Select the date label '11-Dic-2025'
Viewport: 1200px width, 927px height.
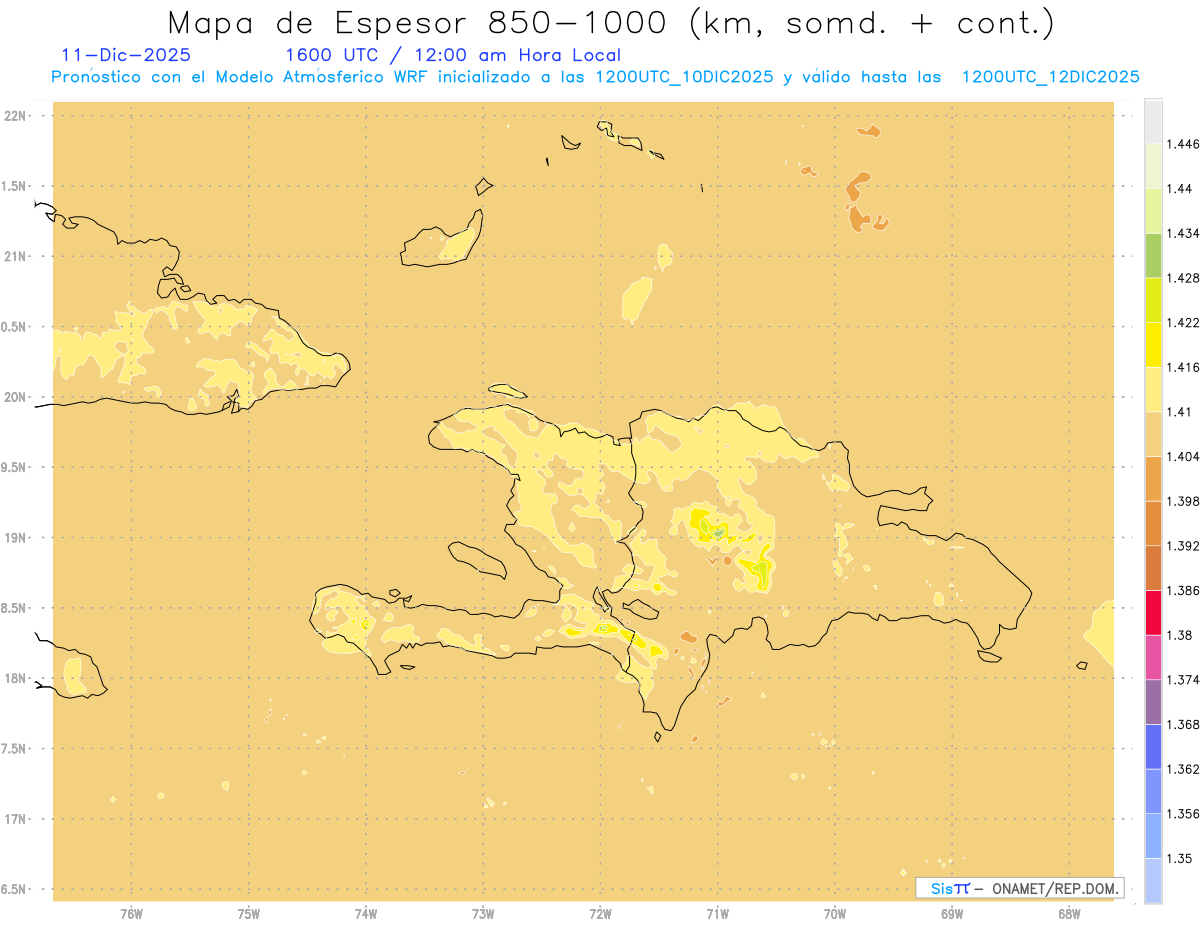point(126,55)
